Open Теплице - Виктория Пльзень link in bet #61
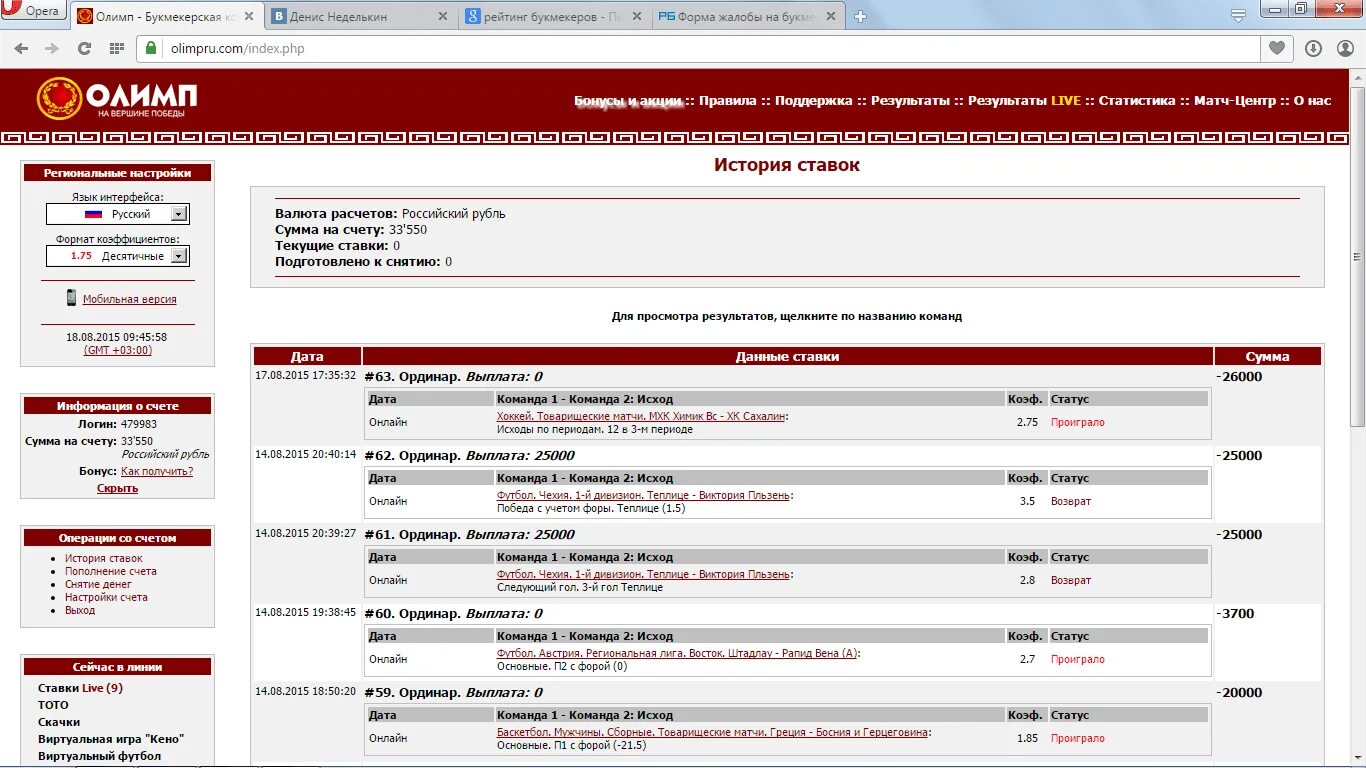The width and height of the screenshot is (1366, 768). click(x=643, y=574)
